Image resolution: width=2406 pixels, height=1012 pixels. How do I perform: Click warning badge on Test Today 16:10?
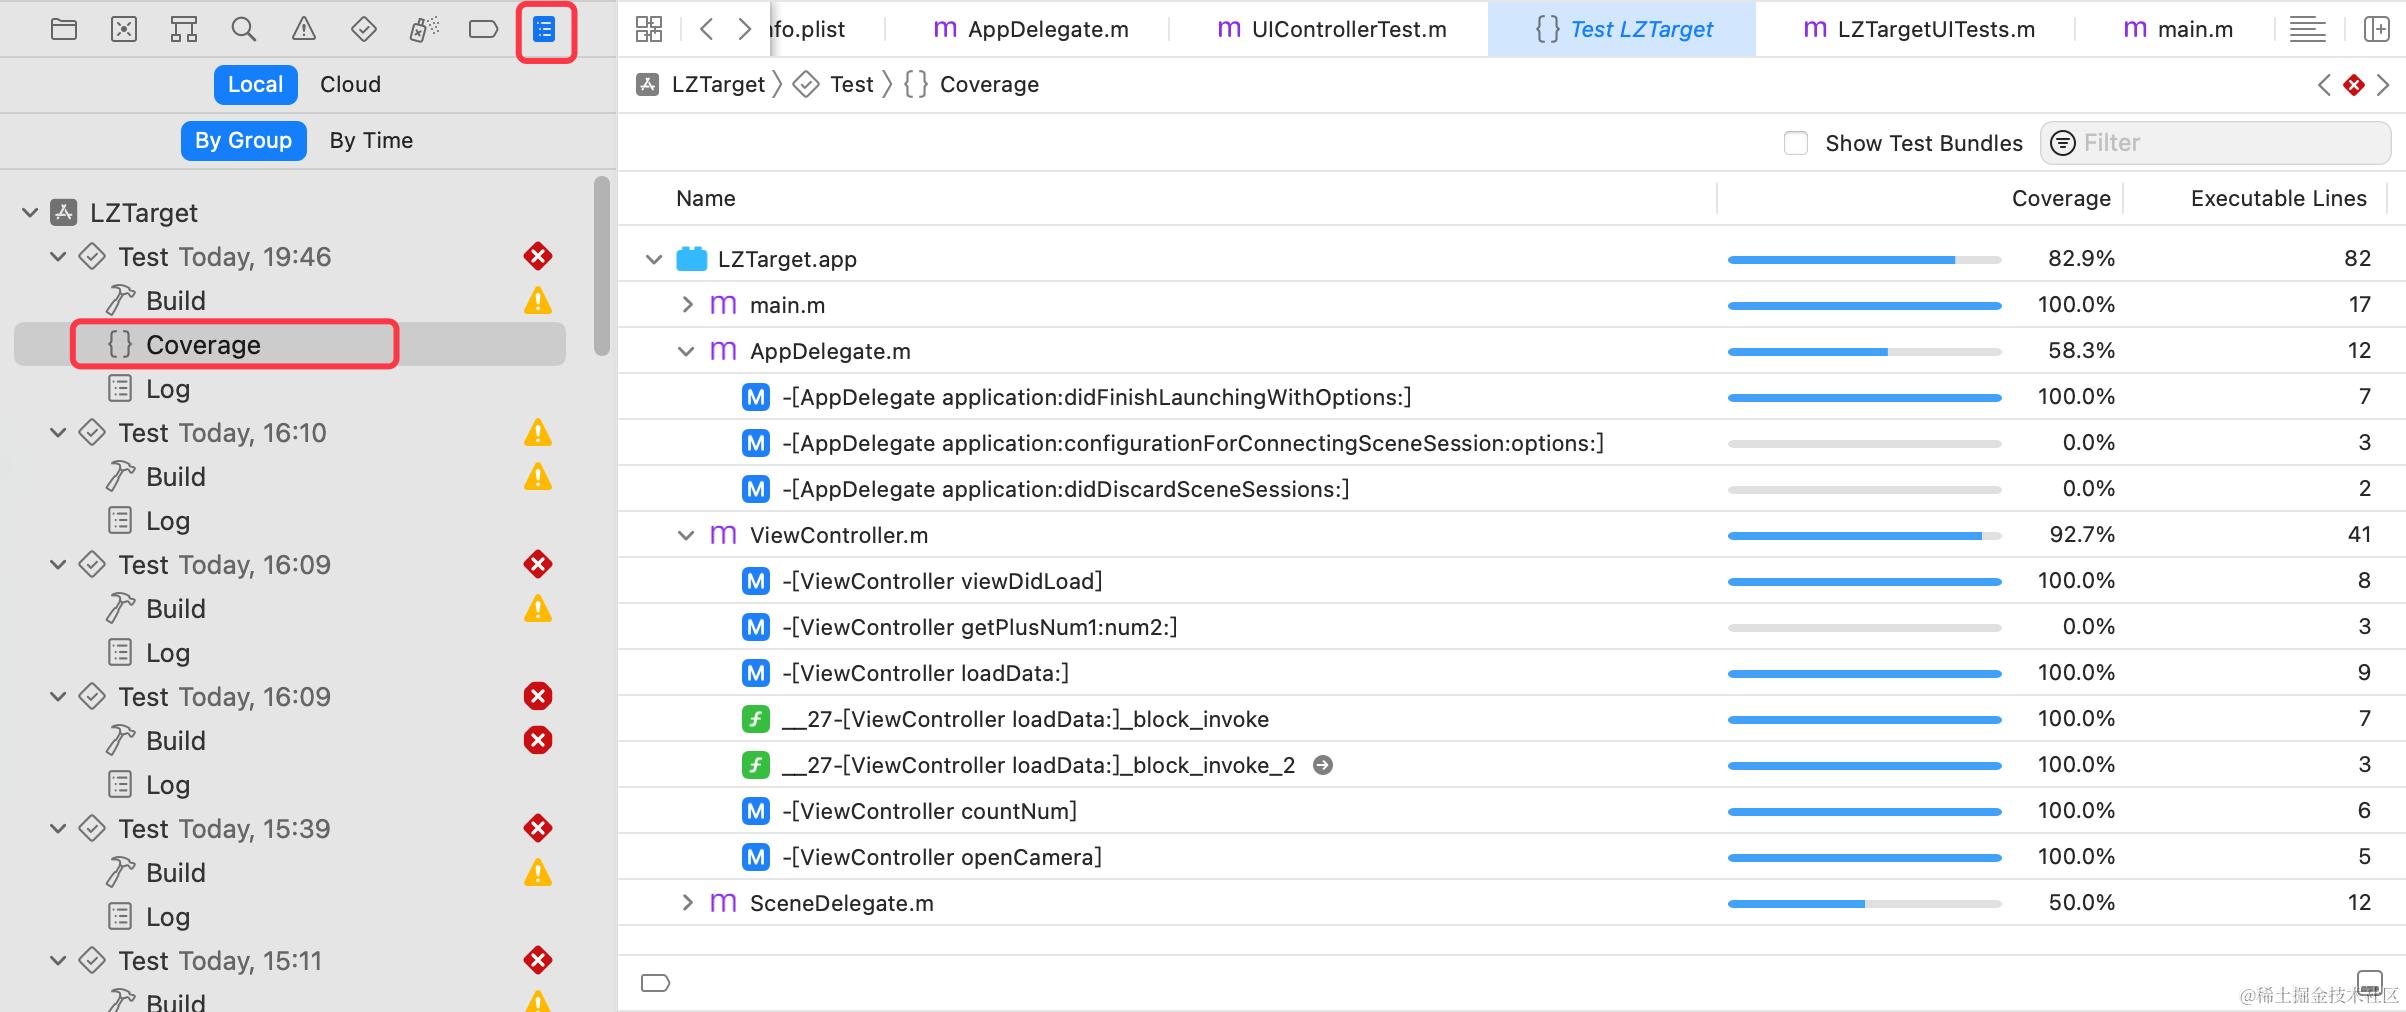coord(538,433)
